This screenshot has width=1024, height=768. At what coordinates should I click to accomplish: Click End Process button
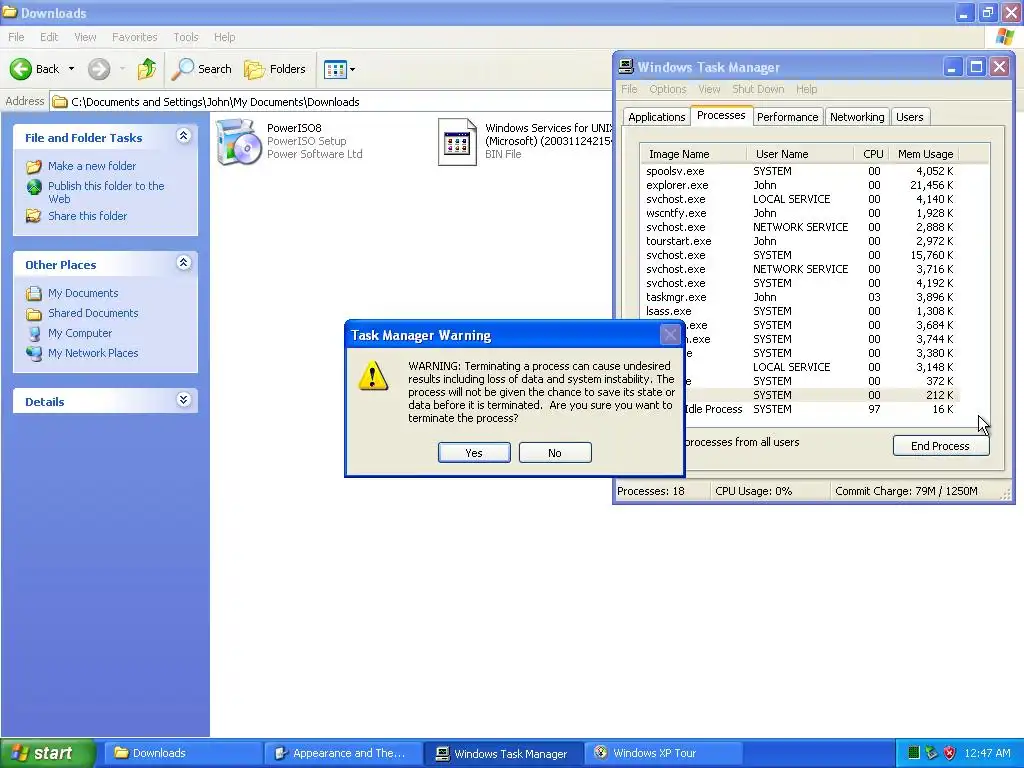pyautogui.click(x=940, y=446)
